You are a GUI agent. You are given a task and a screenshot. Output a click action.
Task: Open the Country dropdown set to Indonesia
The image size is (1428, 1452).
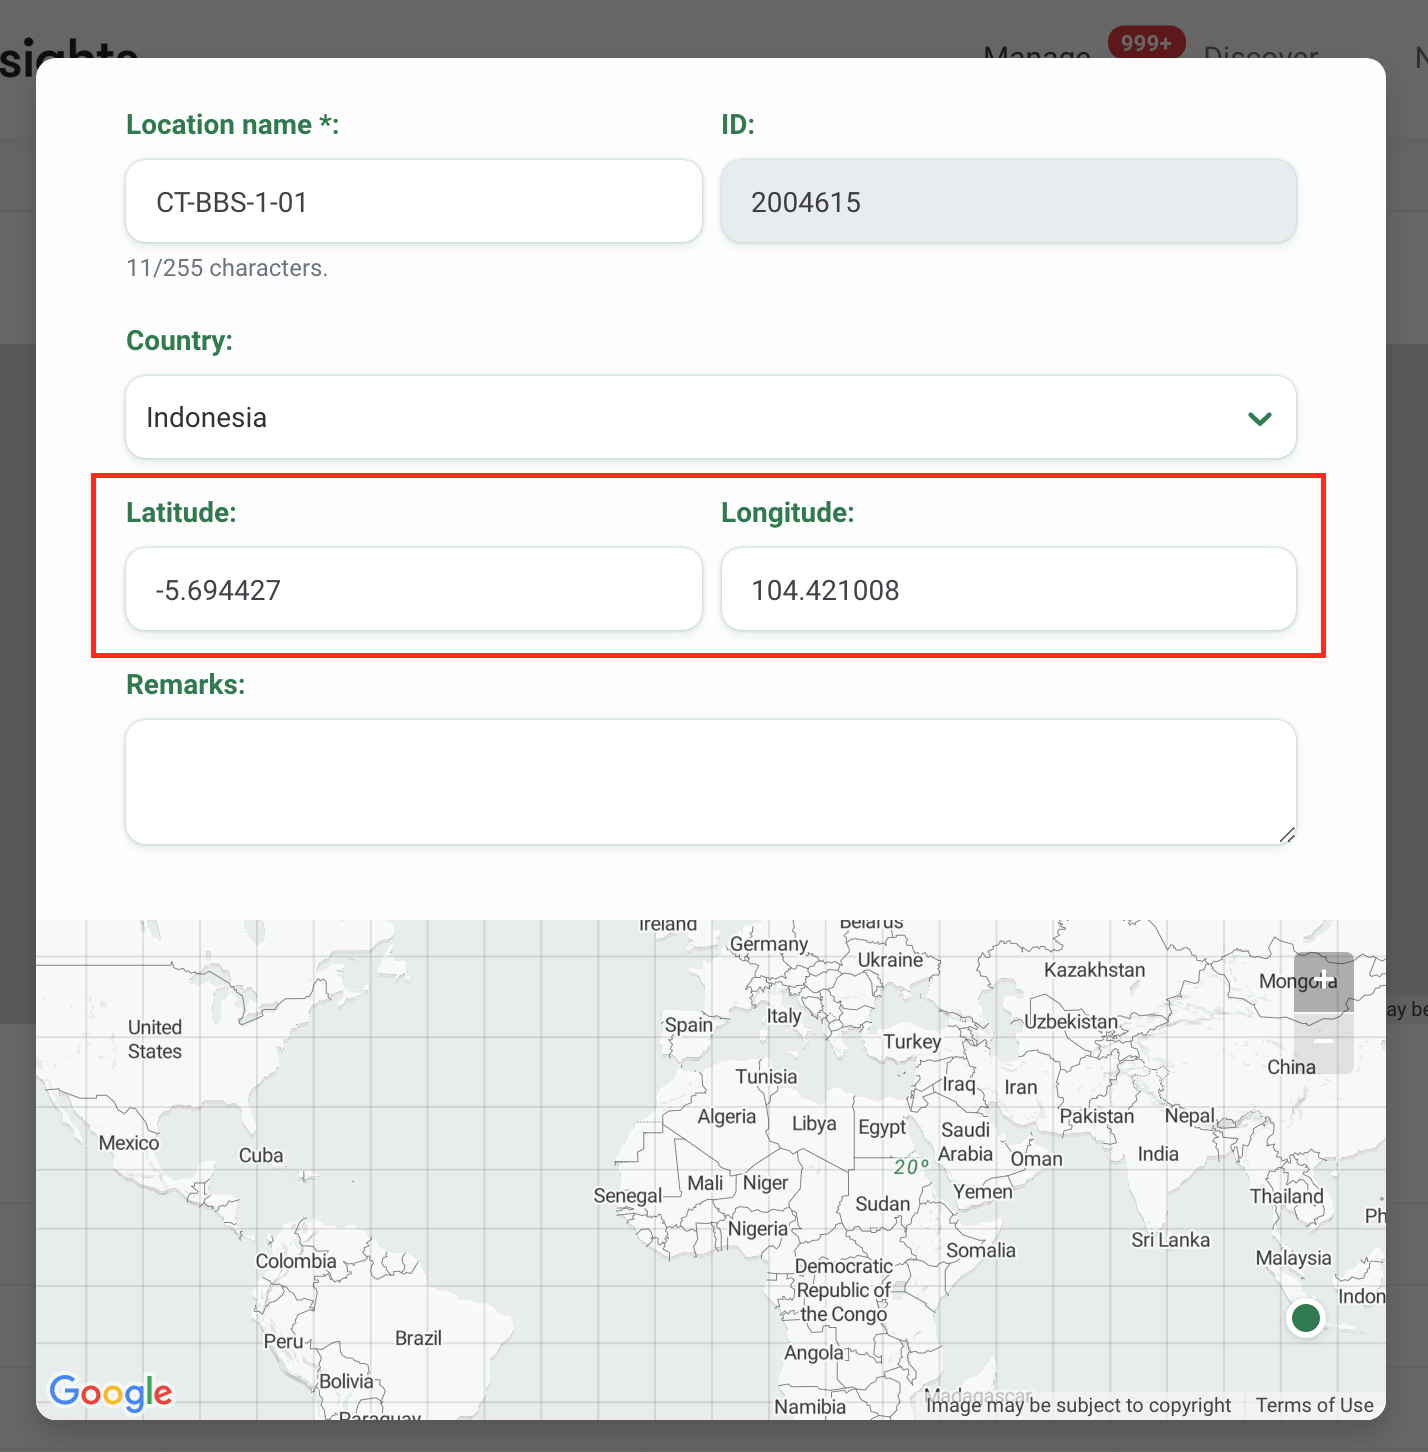click(x=711, y=417)
